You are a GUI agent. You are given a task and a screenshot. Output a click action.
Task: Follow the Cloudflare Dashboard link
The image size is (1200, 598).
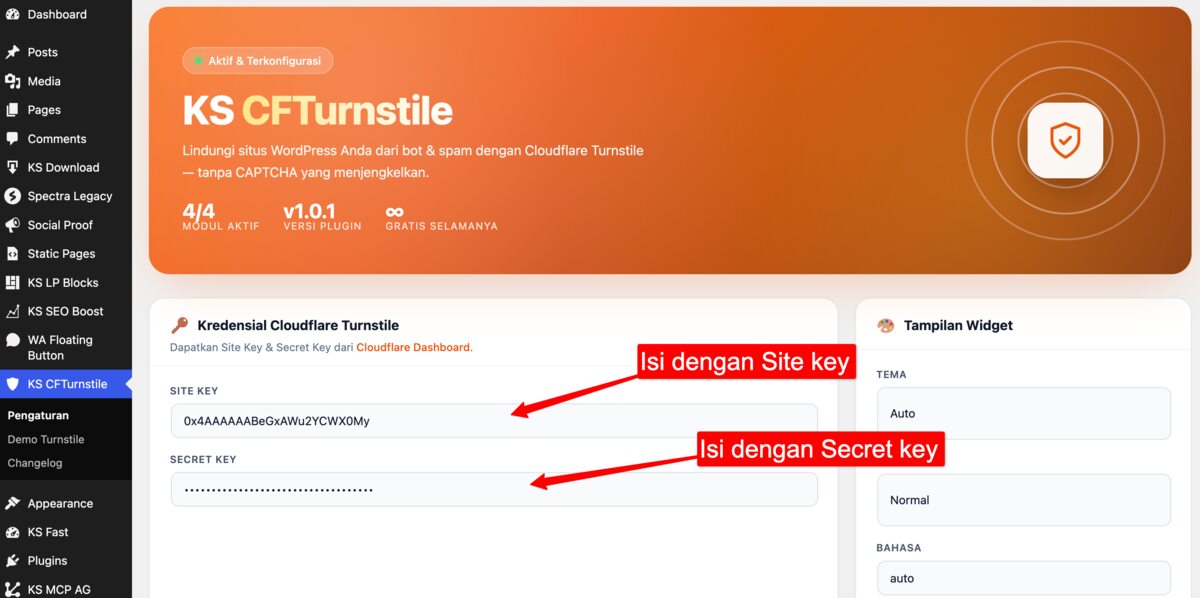pos(413,347)
